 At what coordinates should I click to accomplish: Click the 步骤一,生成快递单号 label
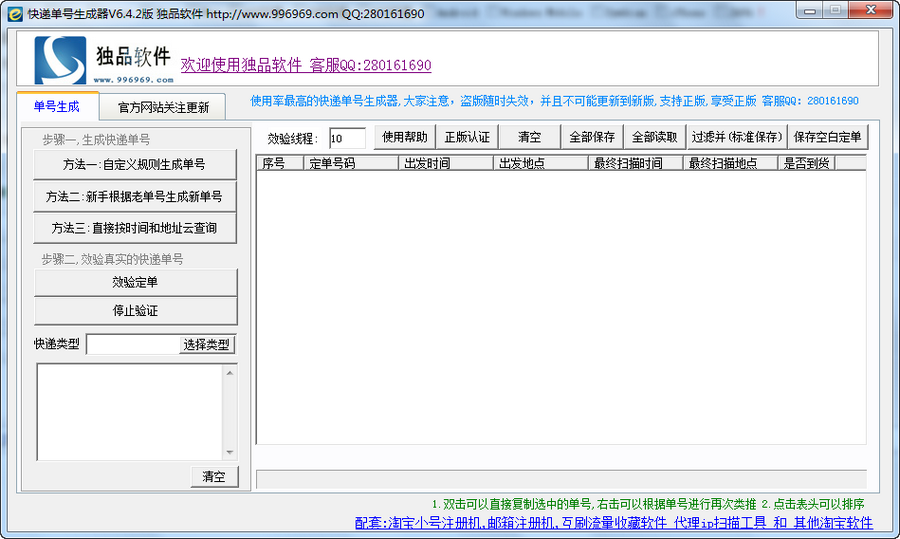(96, 139)
